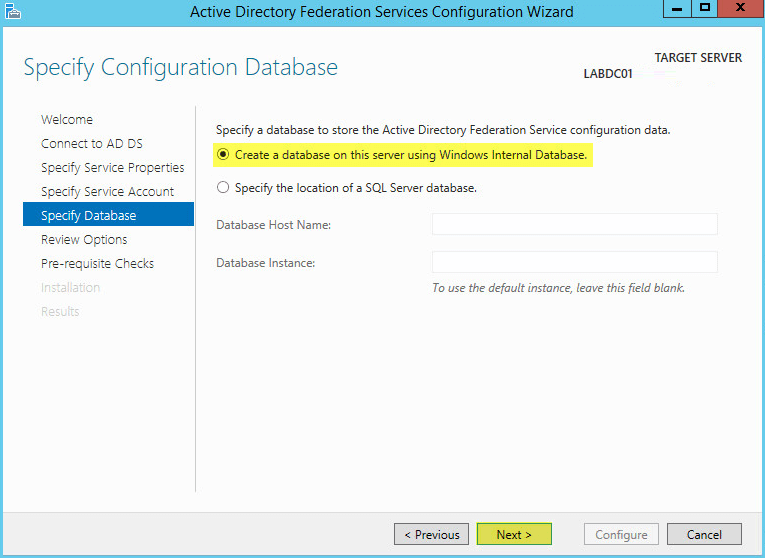
Task: Minimize the wizard window
Action: (x=677, y=8)
